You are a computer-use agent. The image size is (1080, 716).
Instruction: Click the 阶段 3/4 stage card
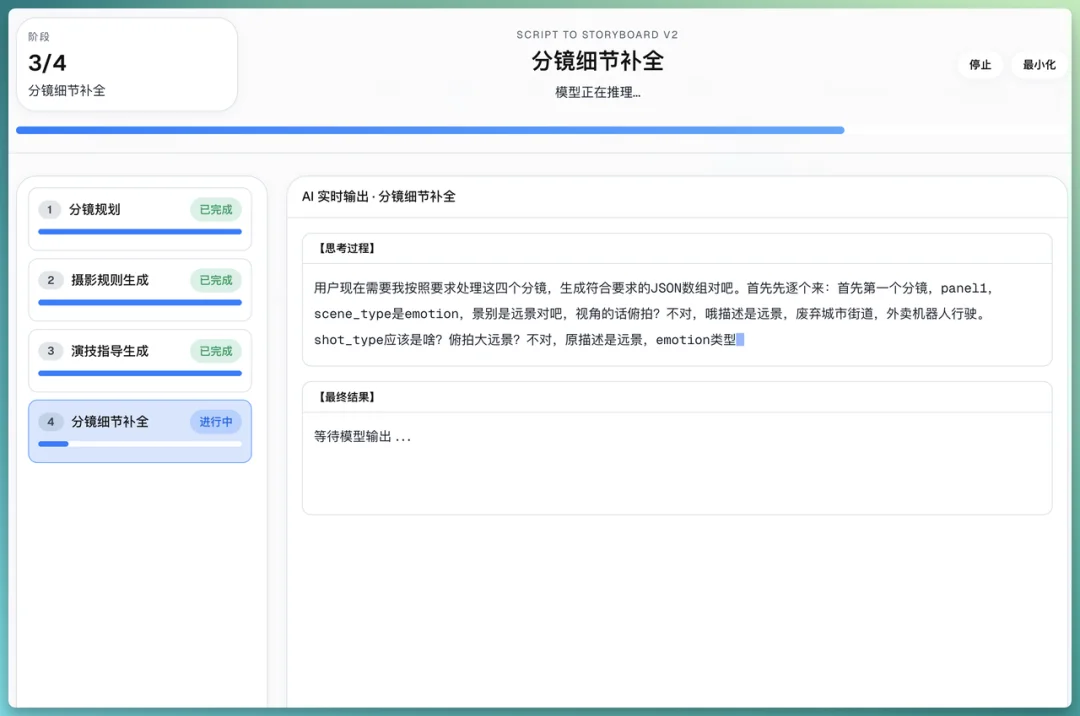[126, 63]
